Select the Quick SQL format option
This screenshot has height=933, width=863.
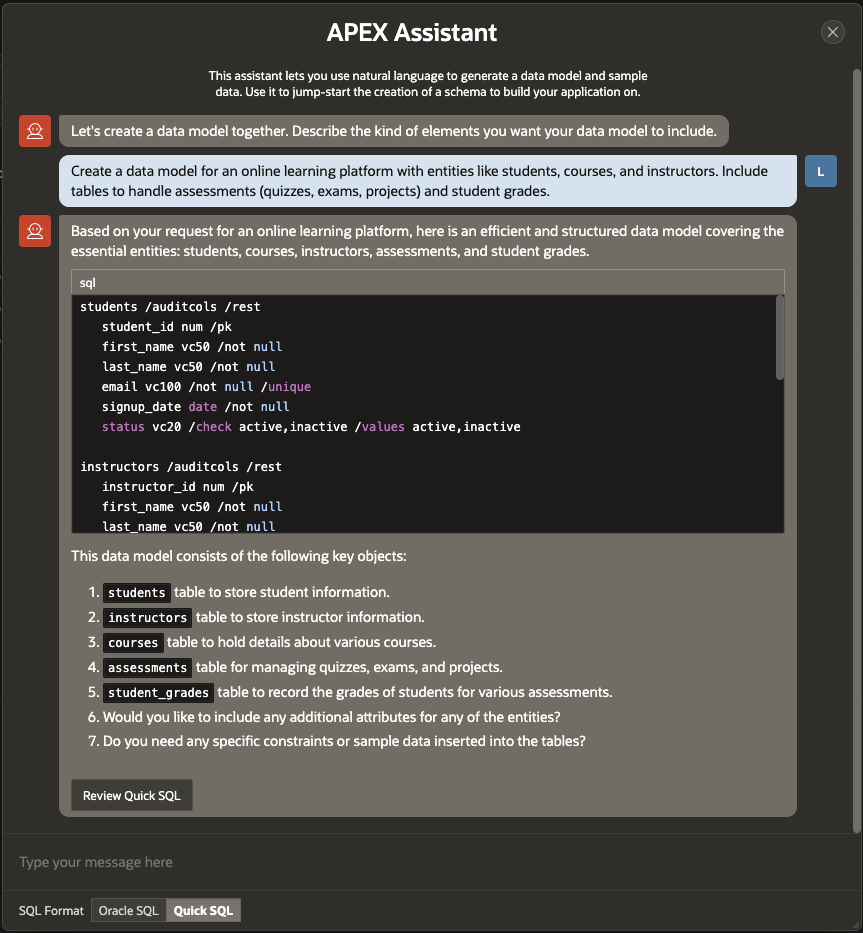pos(203,911)
